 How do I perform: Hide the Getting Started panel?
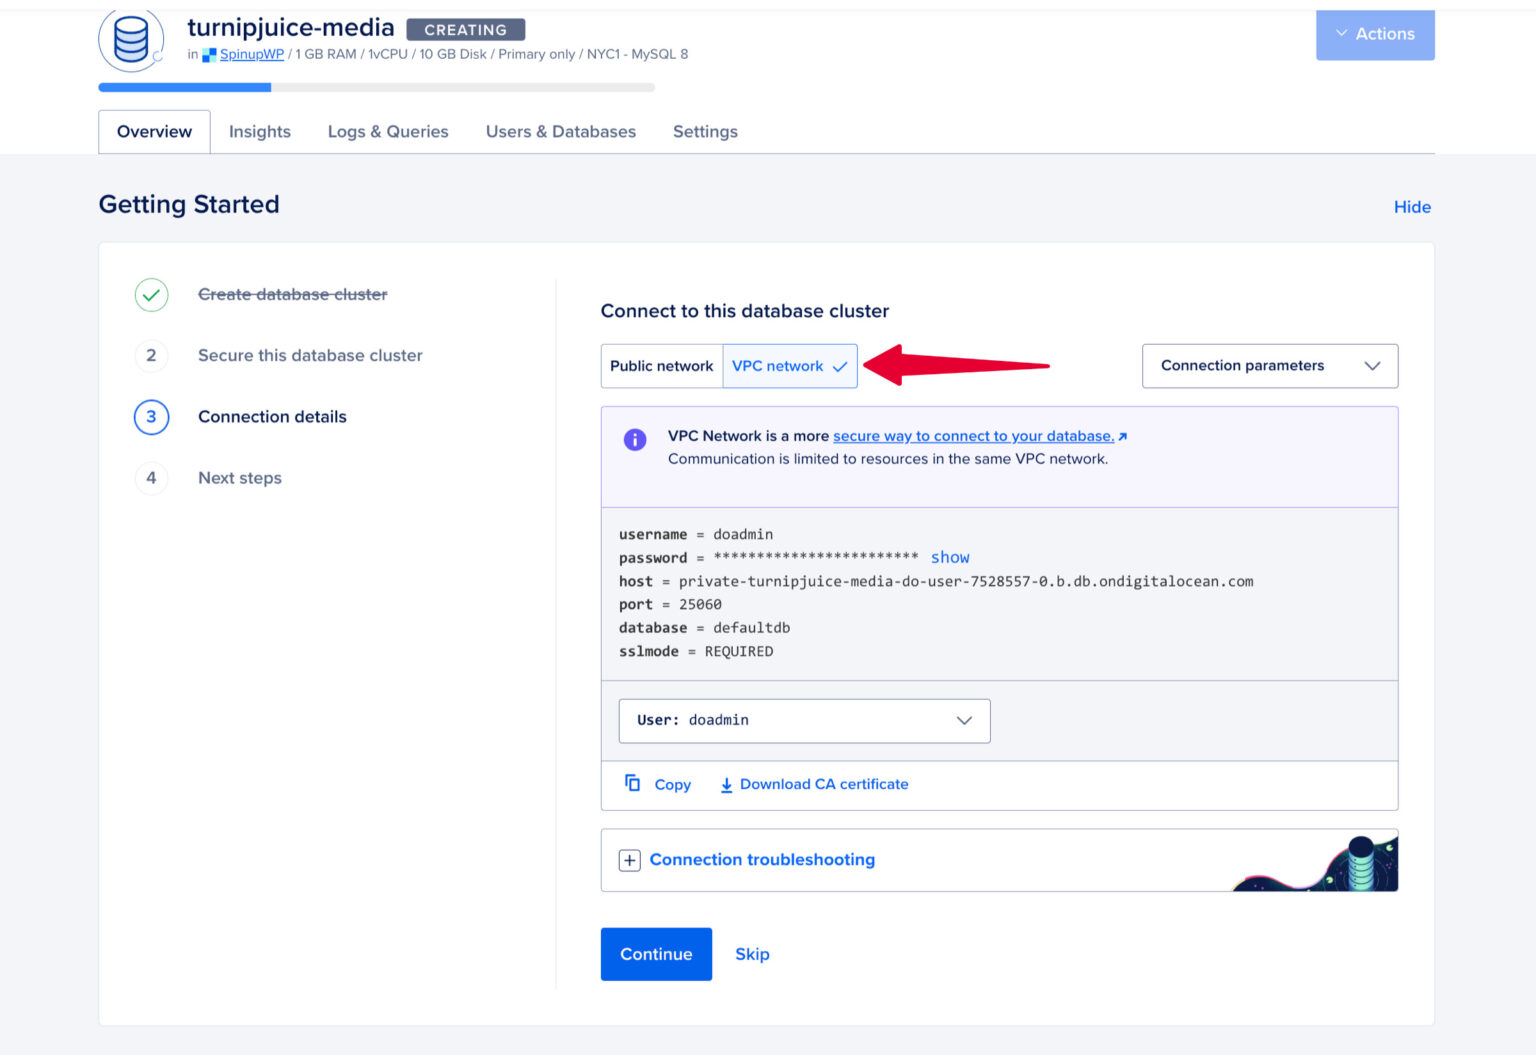tap(1412, 207)
